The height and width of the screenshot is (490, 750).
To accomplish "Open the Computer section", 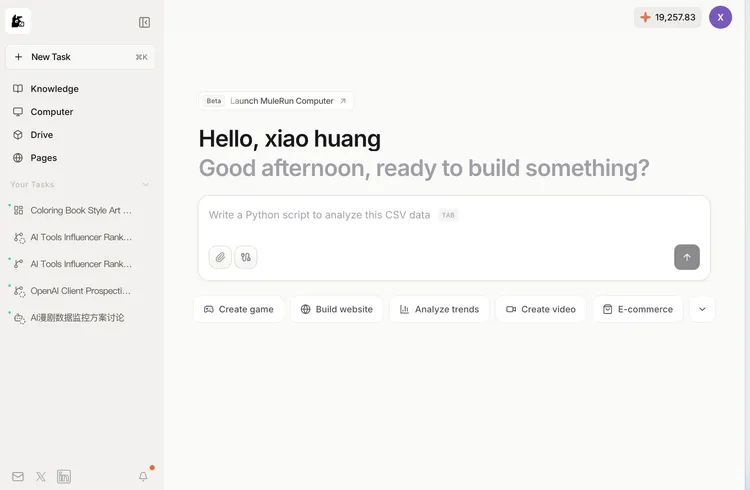I will point(51,112).
